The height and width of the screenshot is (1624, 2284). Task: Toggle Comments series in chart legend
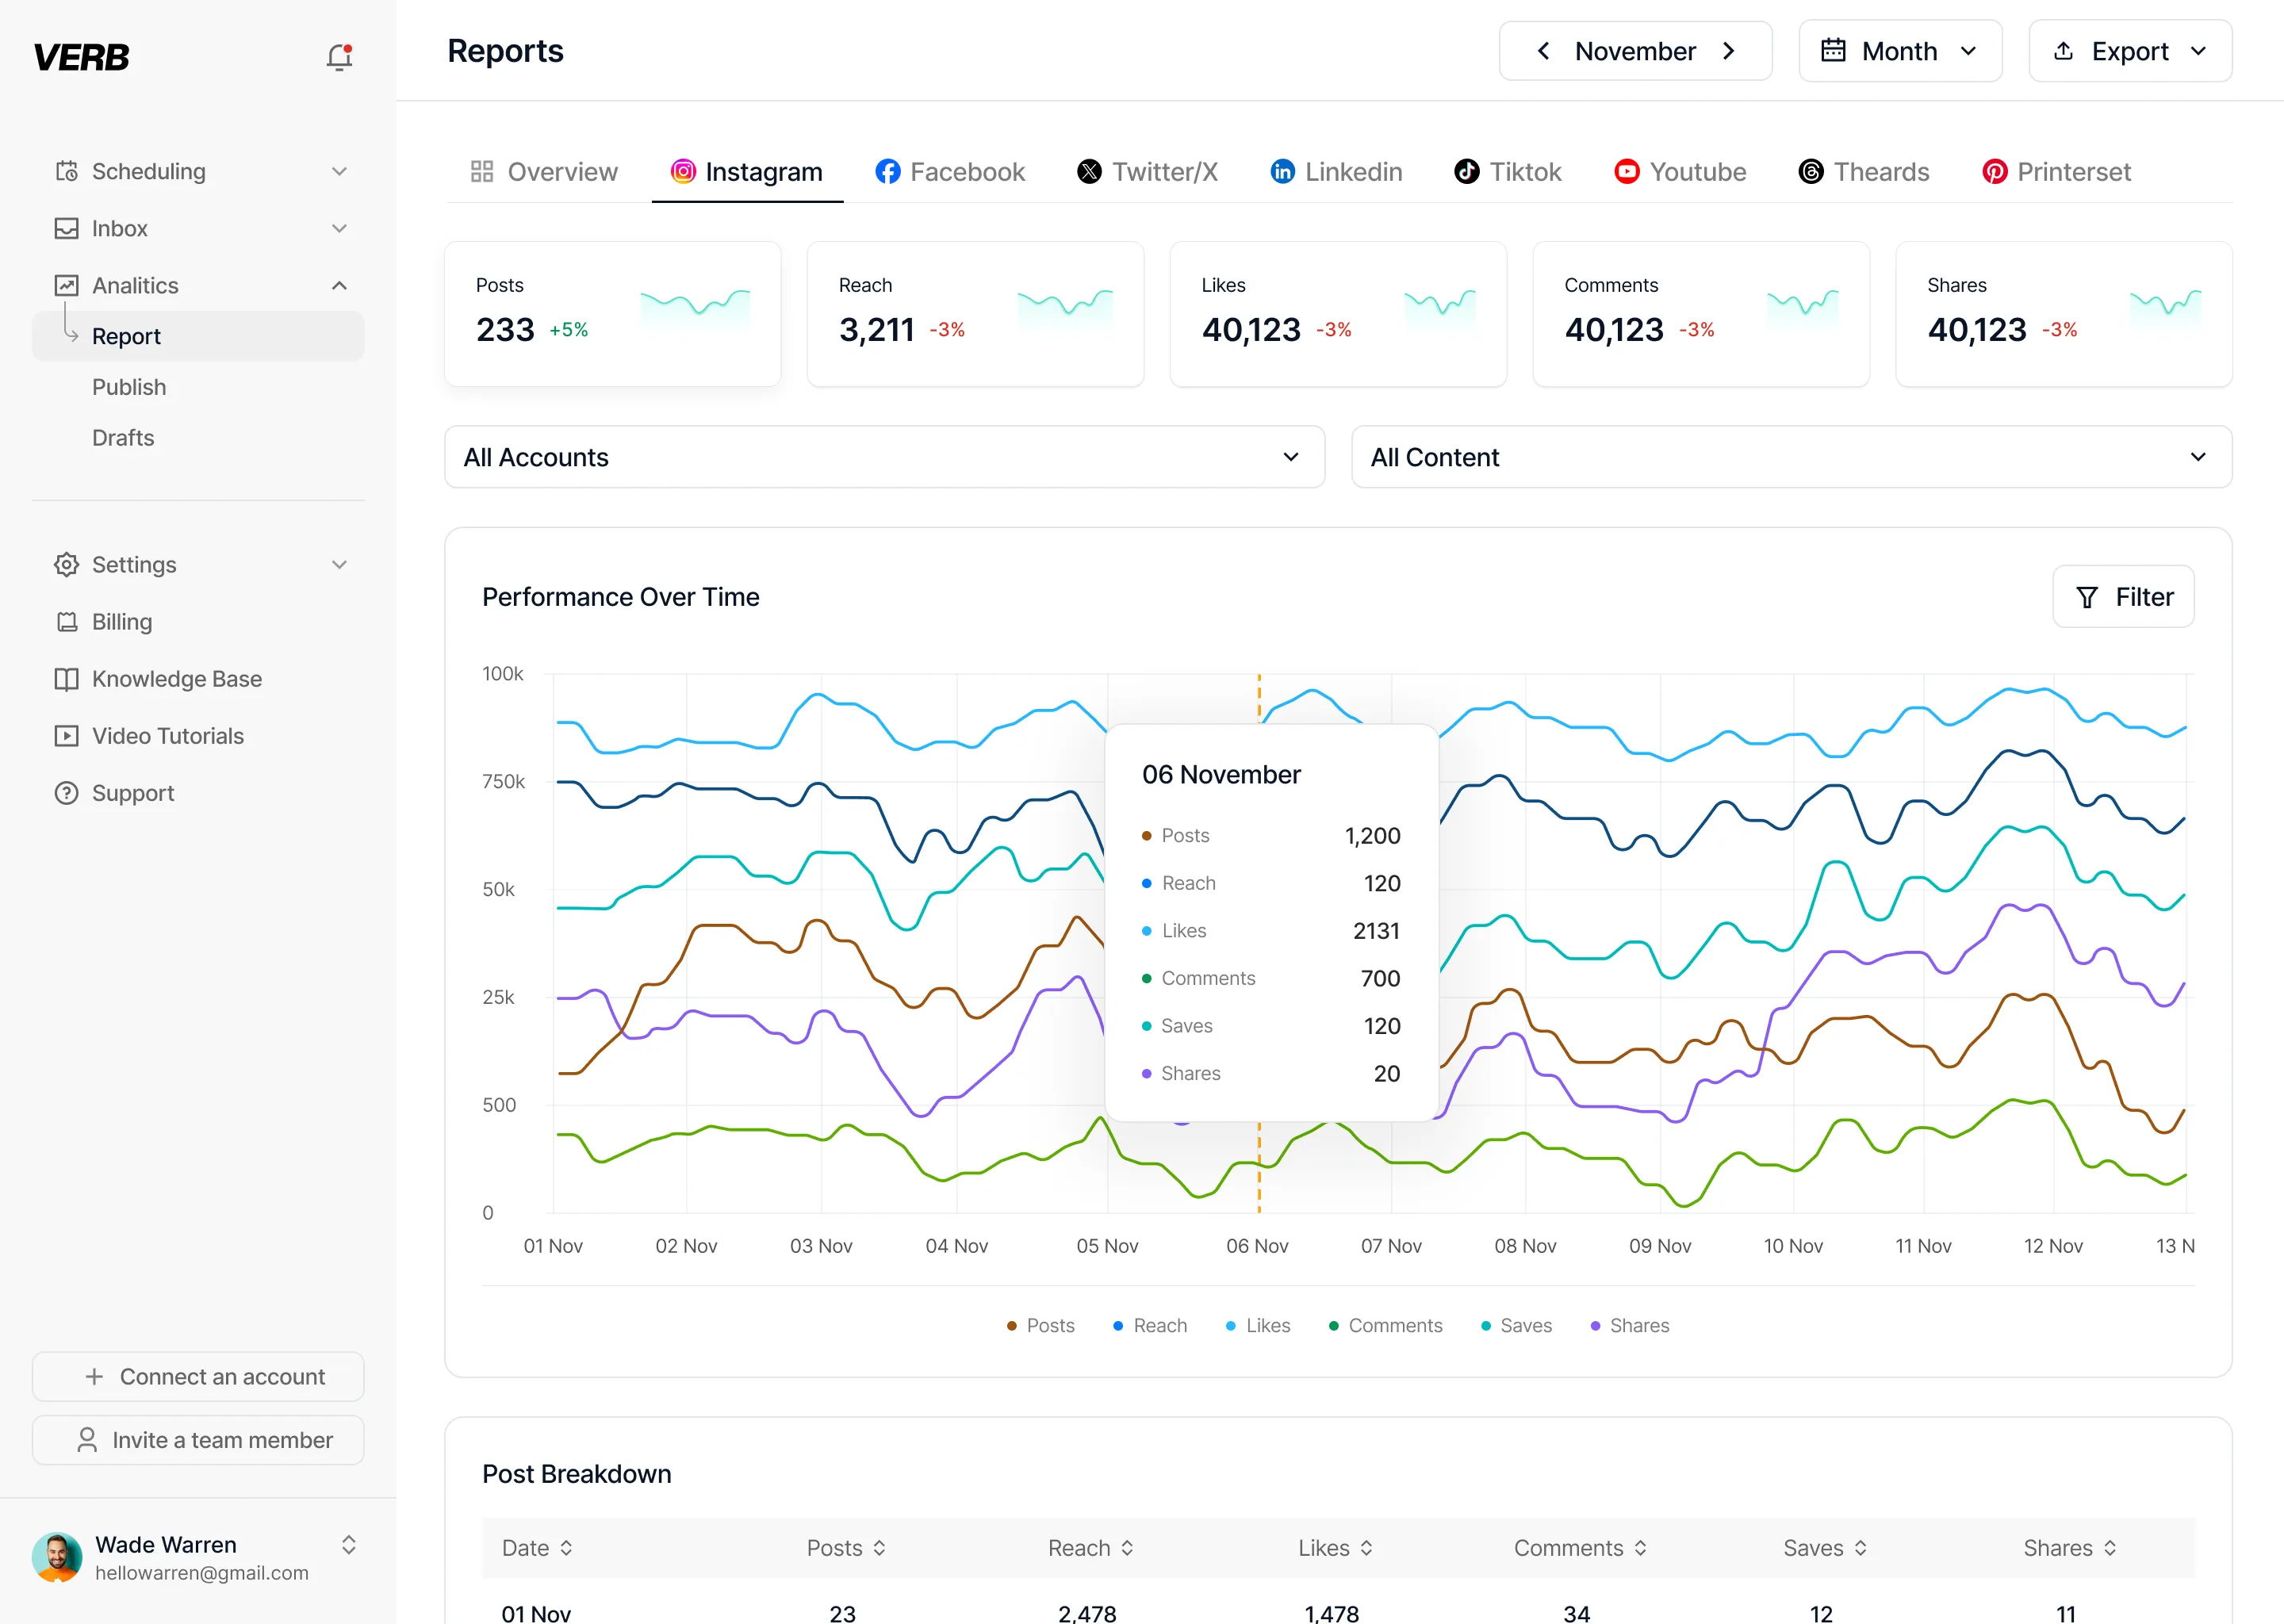pyautogui.click(x=1385, y=1325)
